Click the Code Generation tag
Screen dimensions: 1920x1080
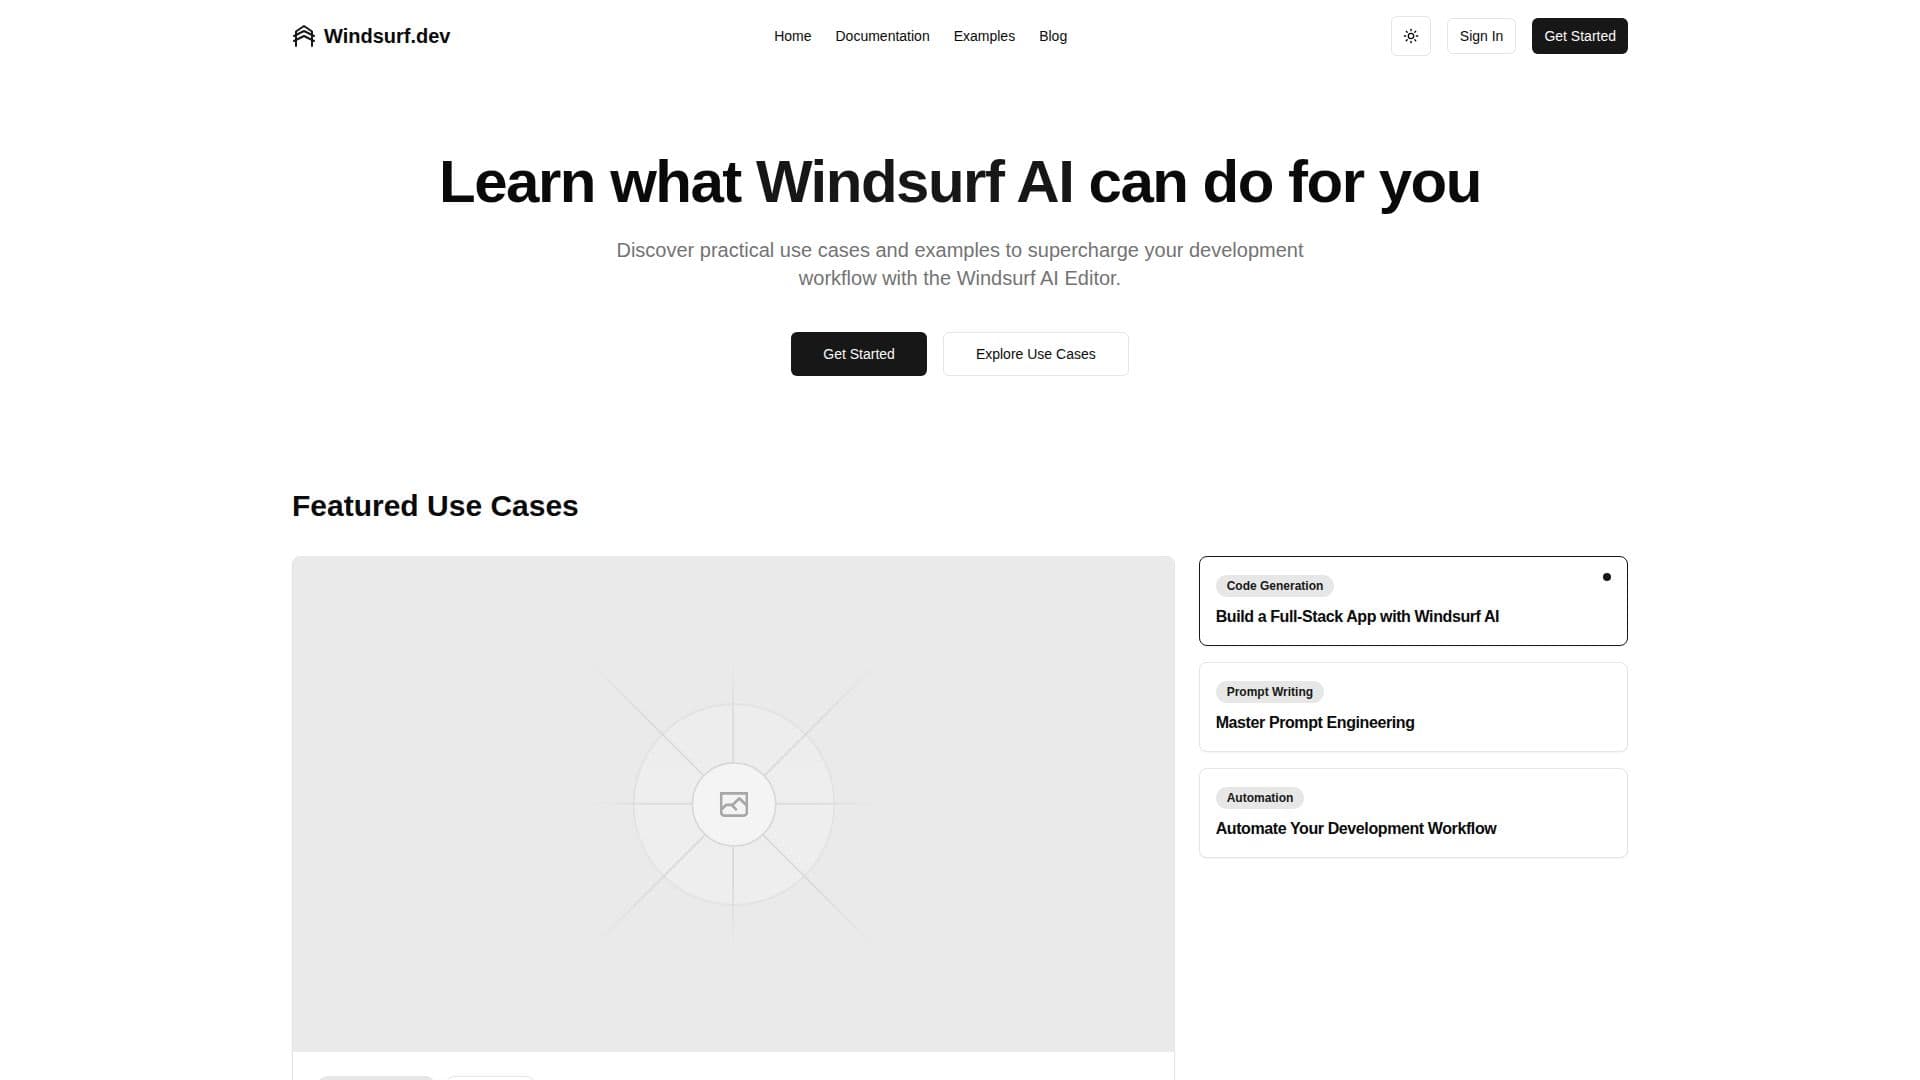coord(1275,586)
